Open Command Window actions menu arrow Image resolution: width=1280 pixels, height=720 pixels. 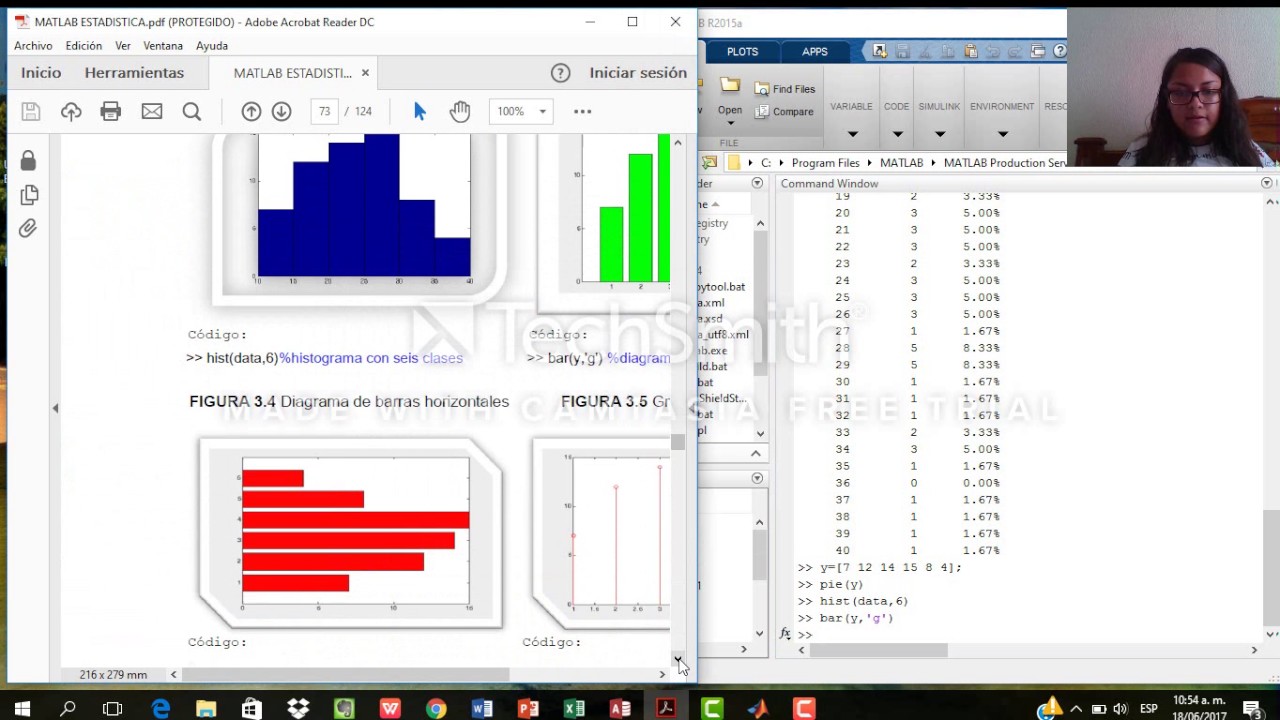[x=1266, y=183]
